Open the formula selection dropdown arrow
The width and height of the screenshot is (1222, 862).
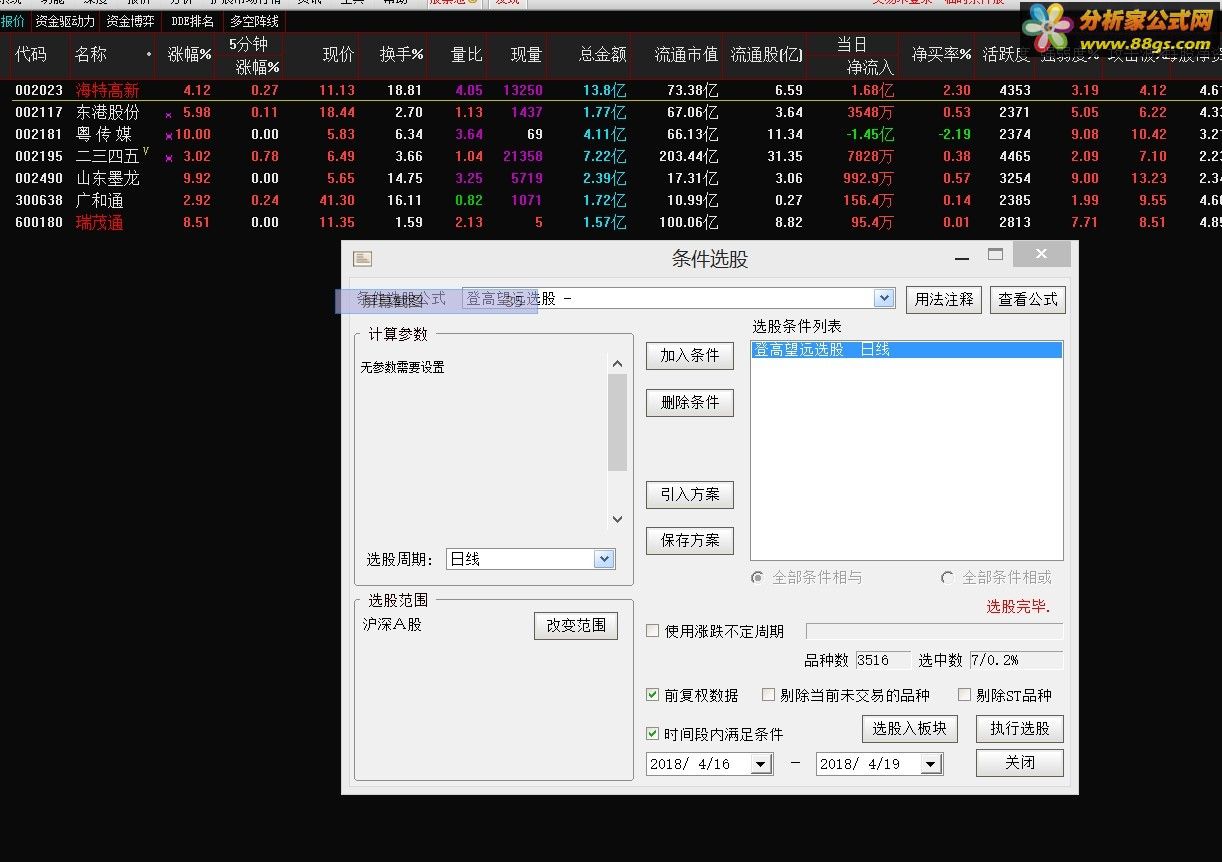pos(884,298)
